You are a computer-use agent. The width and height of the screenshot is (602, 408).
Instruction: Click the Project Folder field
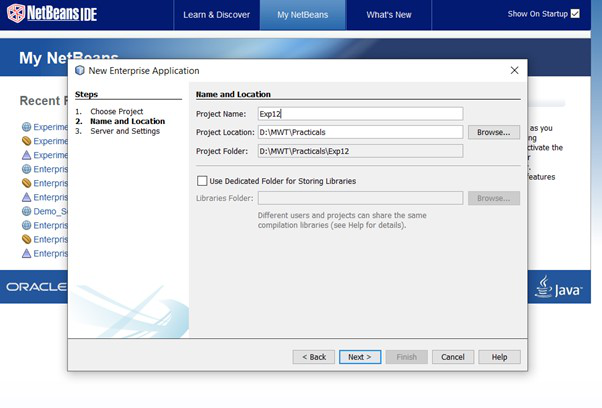(x=361, y=151)
